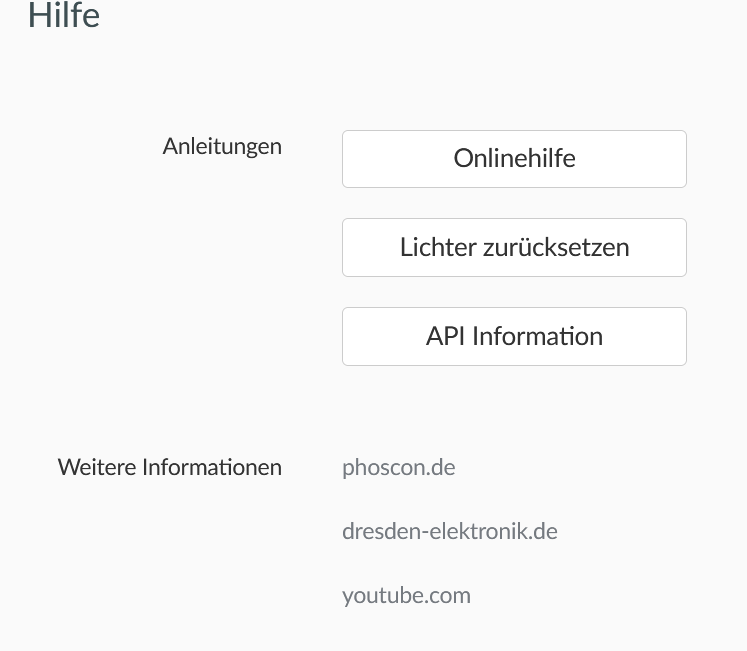
Task: Click the Anleitungen section label
Action: [x=222, y=146]
